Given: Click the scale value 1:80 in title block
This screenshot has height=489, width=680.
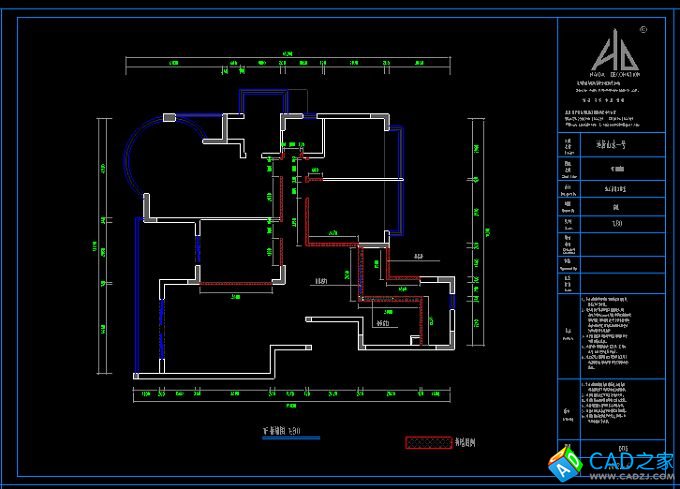Looking at the screenshot, I should click(617, 225).
